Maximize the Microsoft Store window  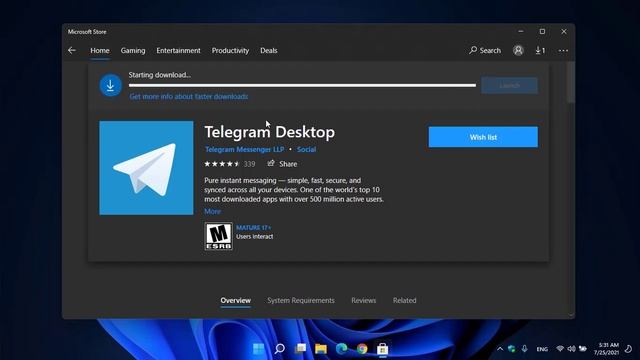coord(542,31)
